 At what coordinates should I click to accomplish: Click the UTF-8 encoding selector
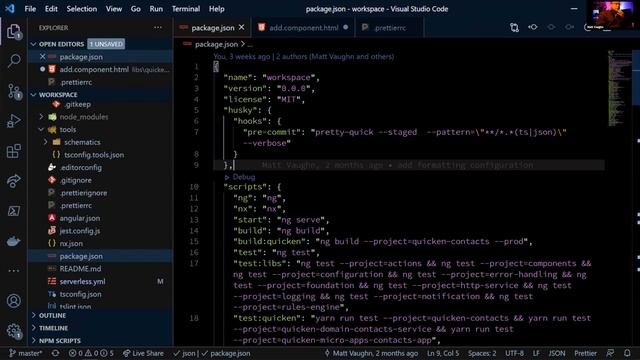click(x=514, y=353)
